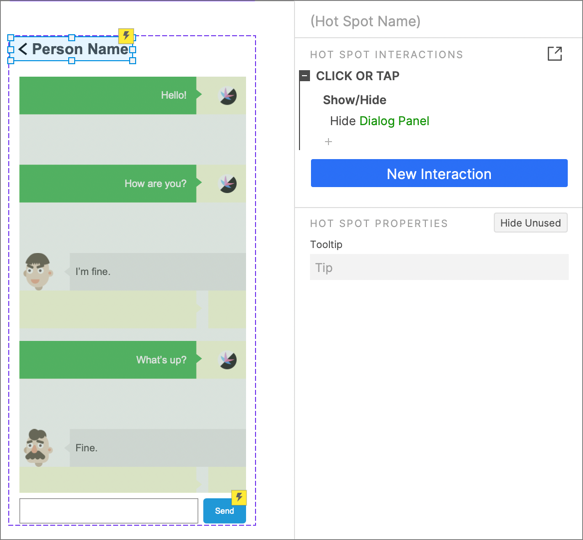Click the blue Send button on canvas
Viewport: 583px width, 540px height.
224,511
